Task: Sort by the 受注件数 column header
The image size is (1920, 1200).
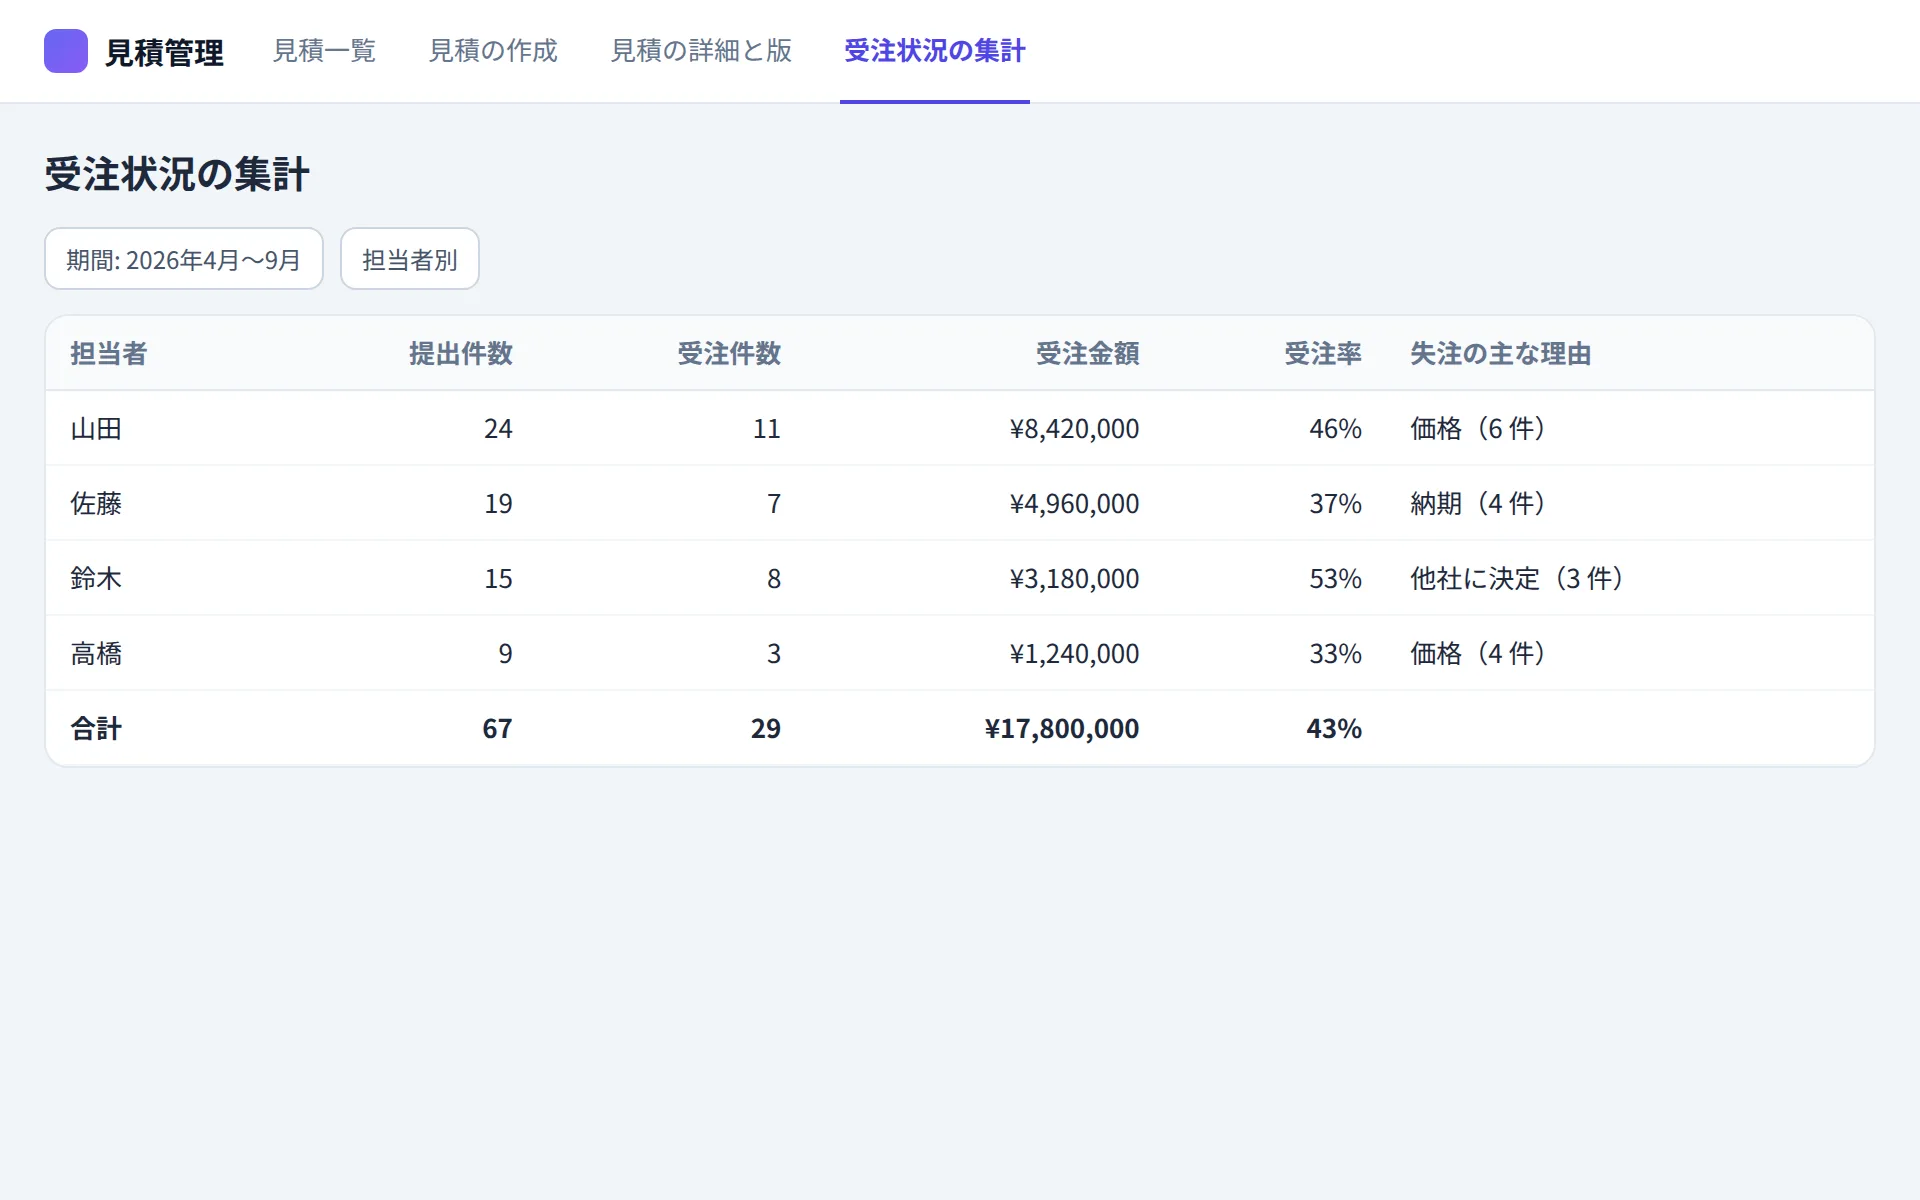Action: coord(729,353)
